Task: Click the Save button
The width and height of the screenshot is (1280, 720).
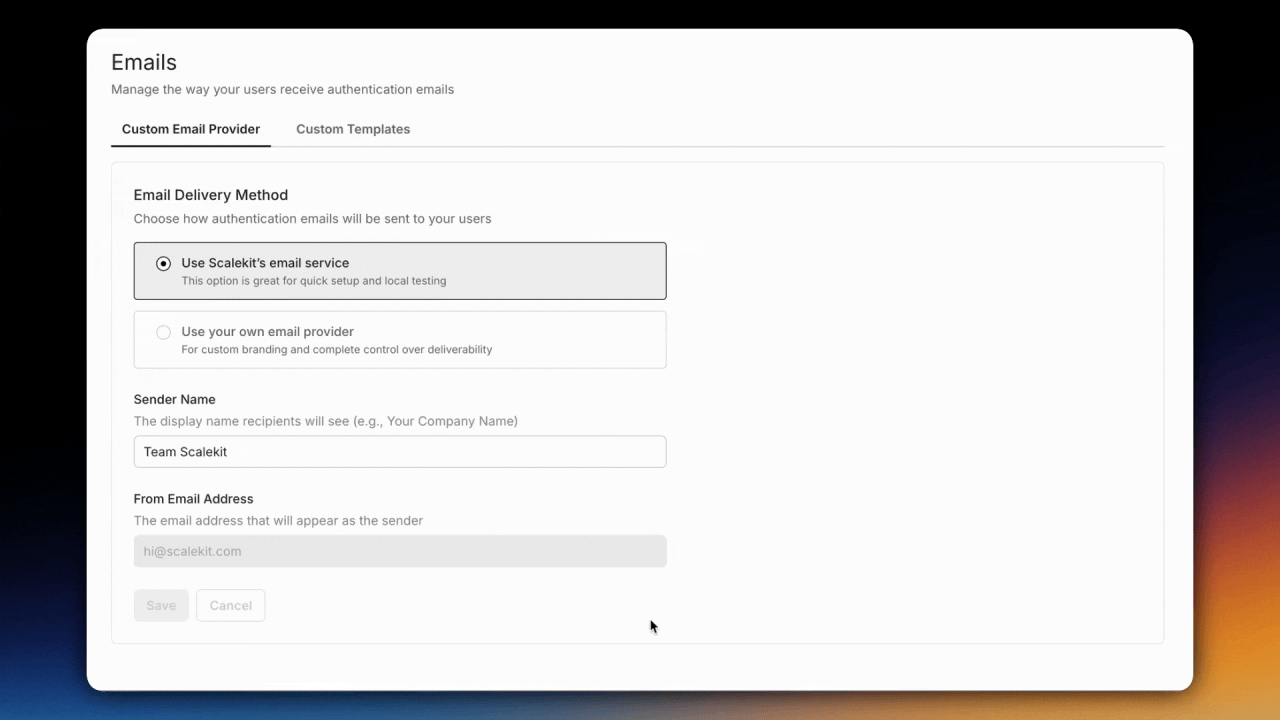Action: 161,605
